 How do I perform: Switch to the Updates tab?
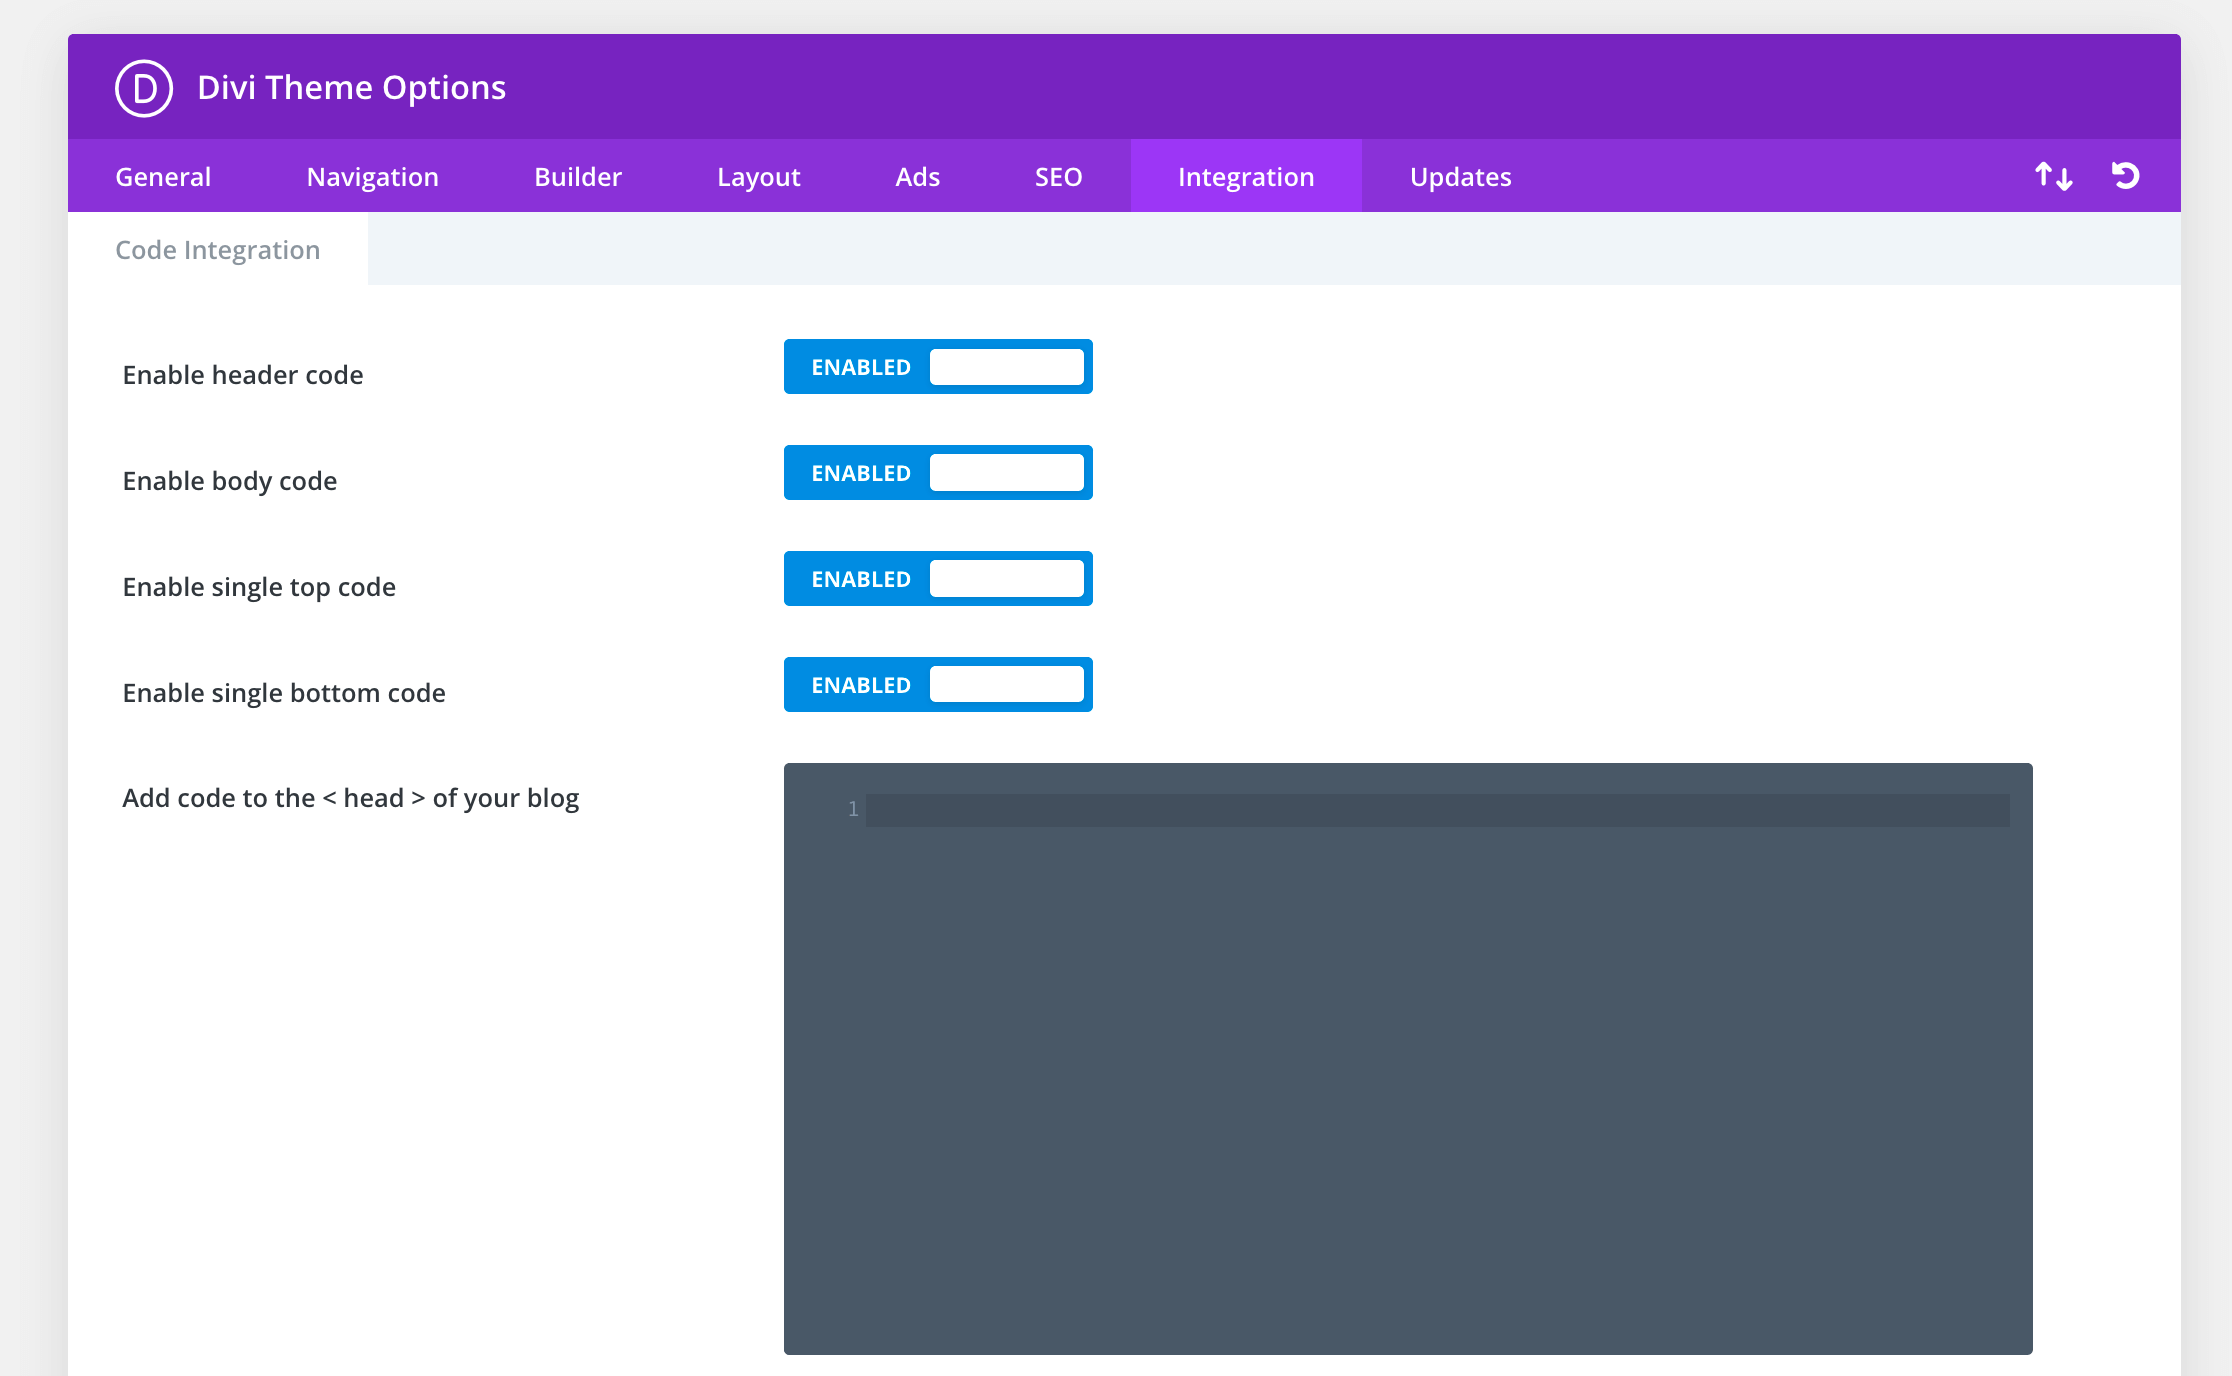tap(1460, 177)
